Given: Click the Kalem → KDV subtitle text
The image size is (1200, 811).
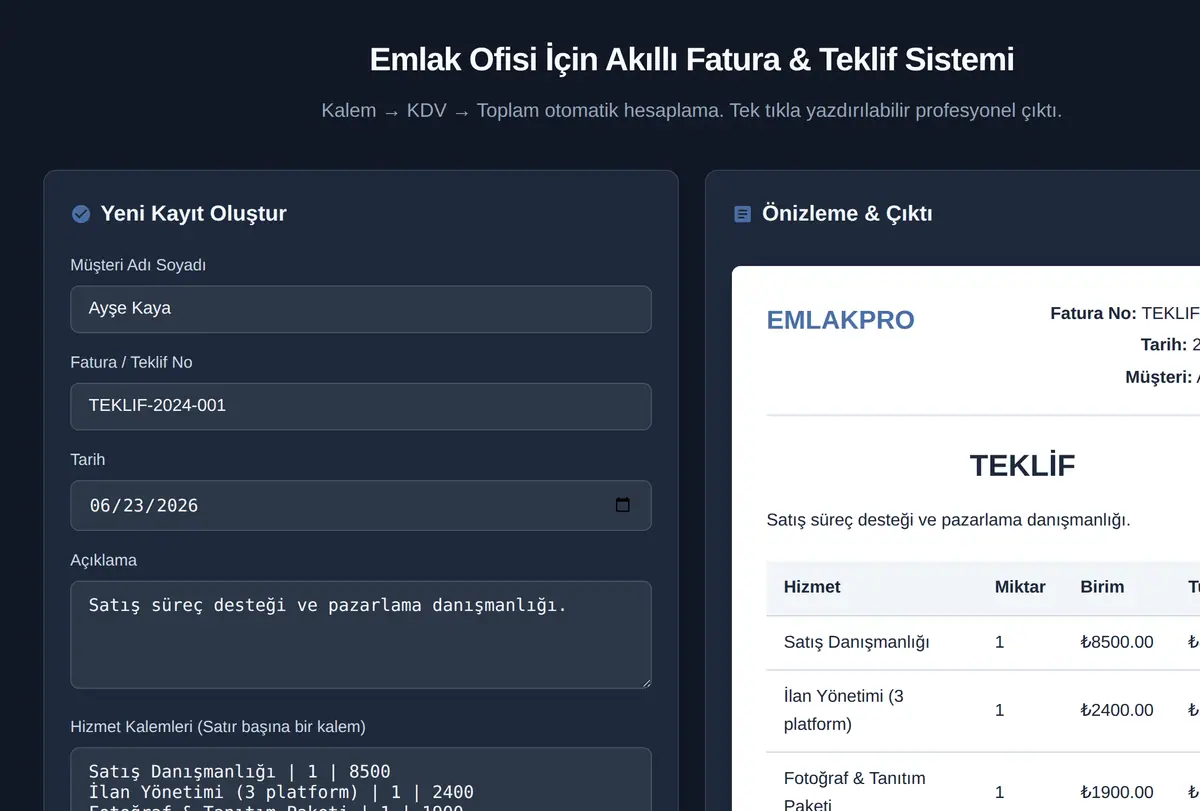Looking at the screenshot, I should point(692,110).
